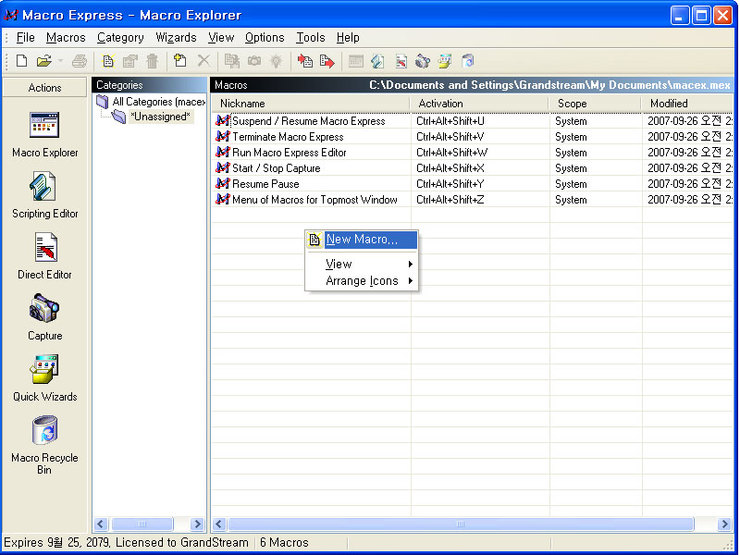Click the Export Macros red arrow icon
Image resolution: width=740 pixels, height=555 pixels.
coord(327,61)
